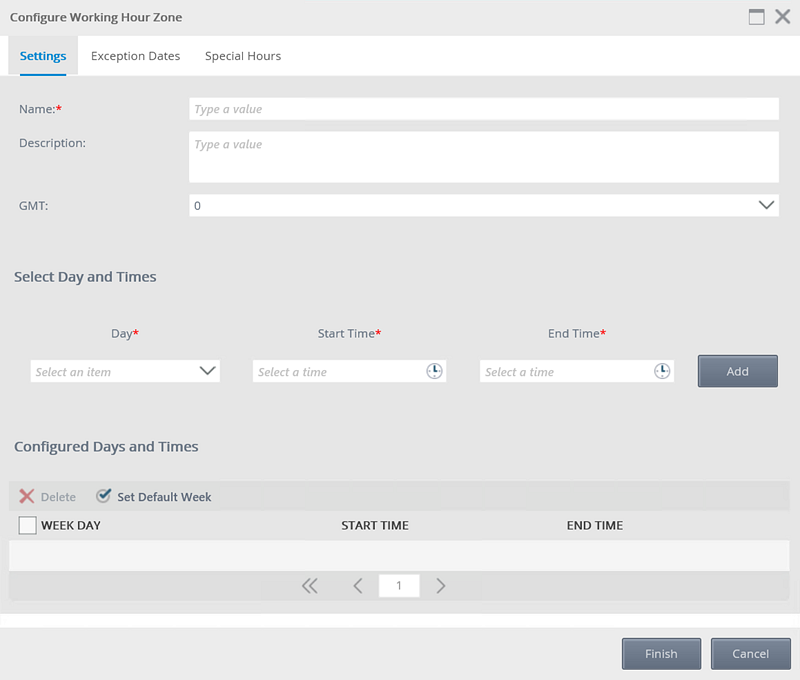Open the Day selection dropdown

207,371
